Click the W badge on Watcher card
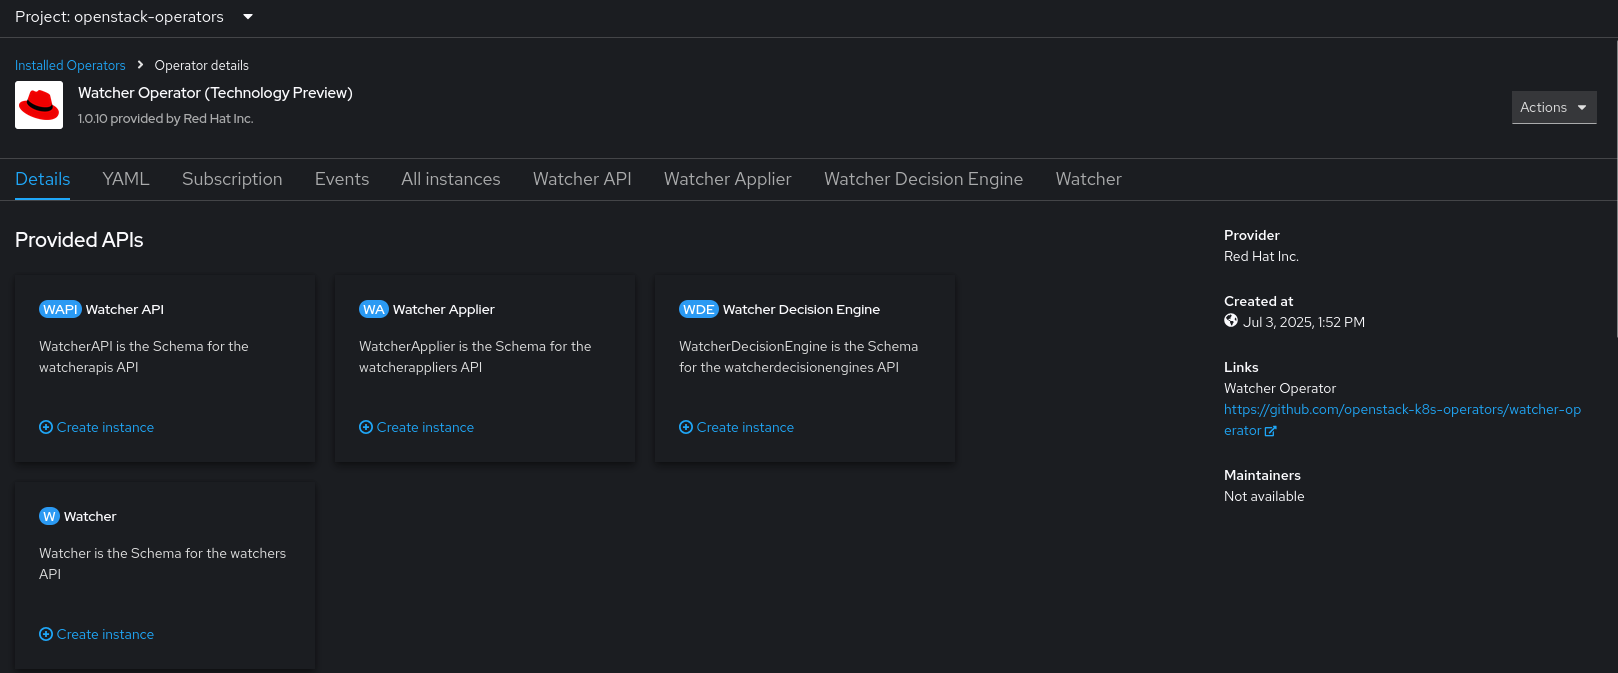Viewport: 1618px width, 673px height. (x=49, y=516)
